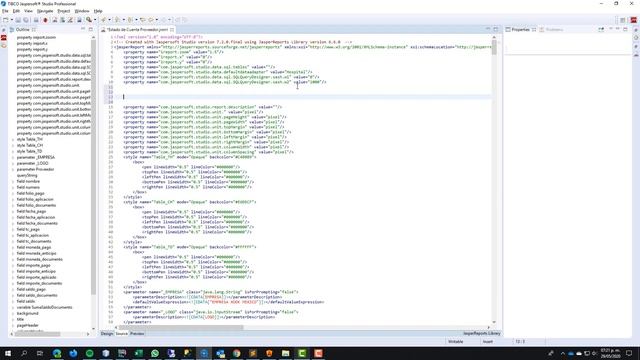Minimize the editor area

(488, 29)
